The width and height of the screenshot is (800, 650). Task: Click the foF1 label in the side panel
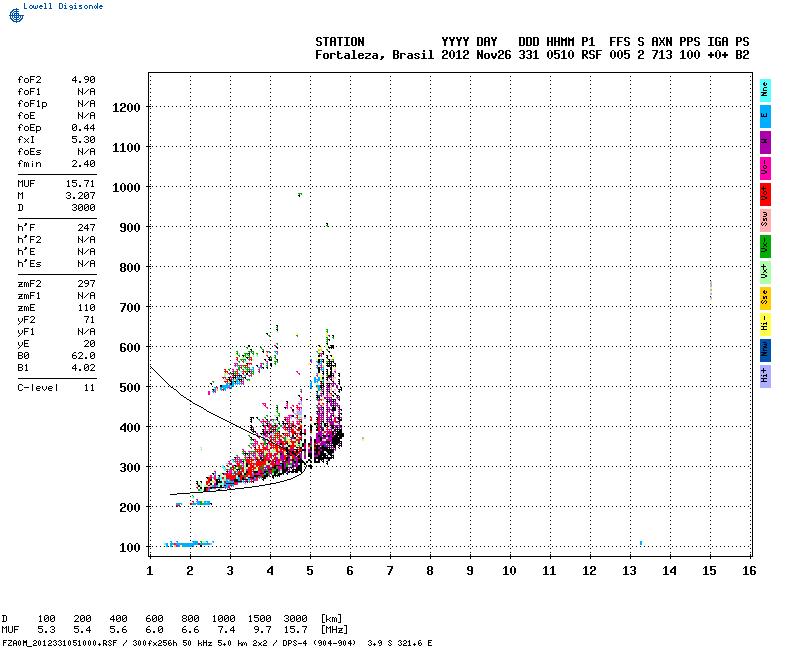point(30,92)
